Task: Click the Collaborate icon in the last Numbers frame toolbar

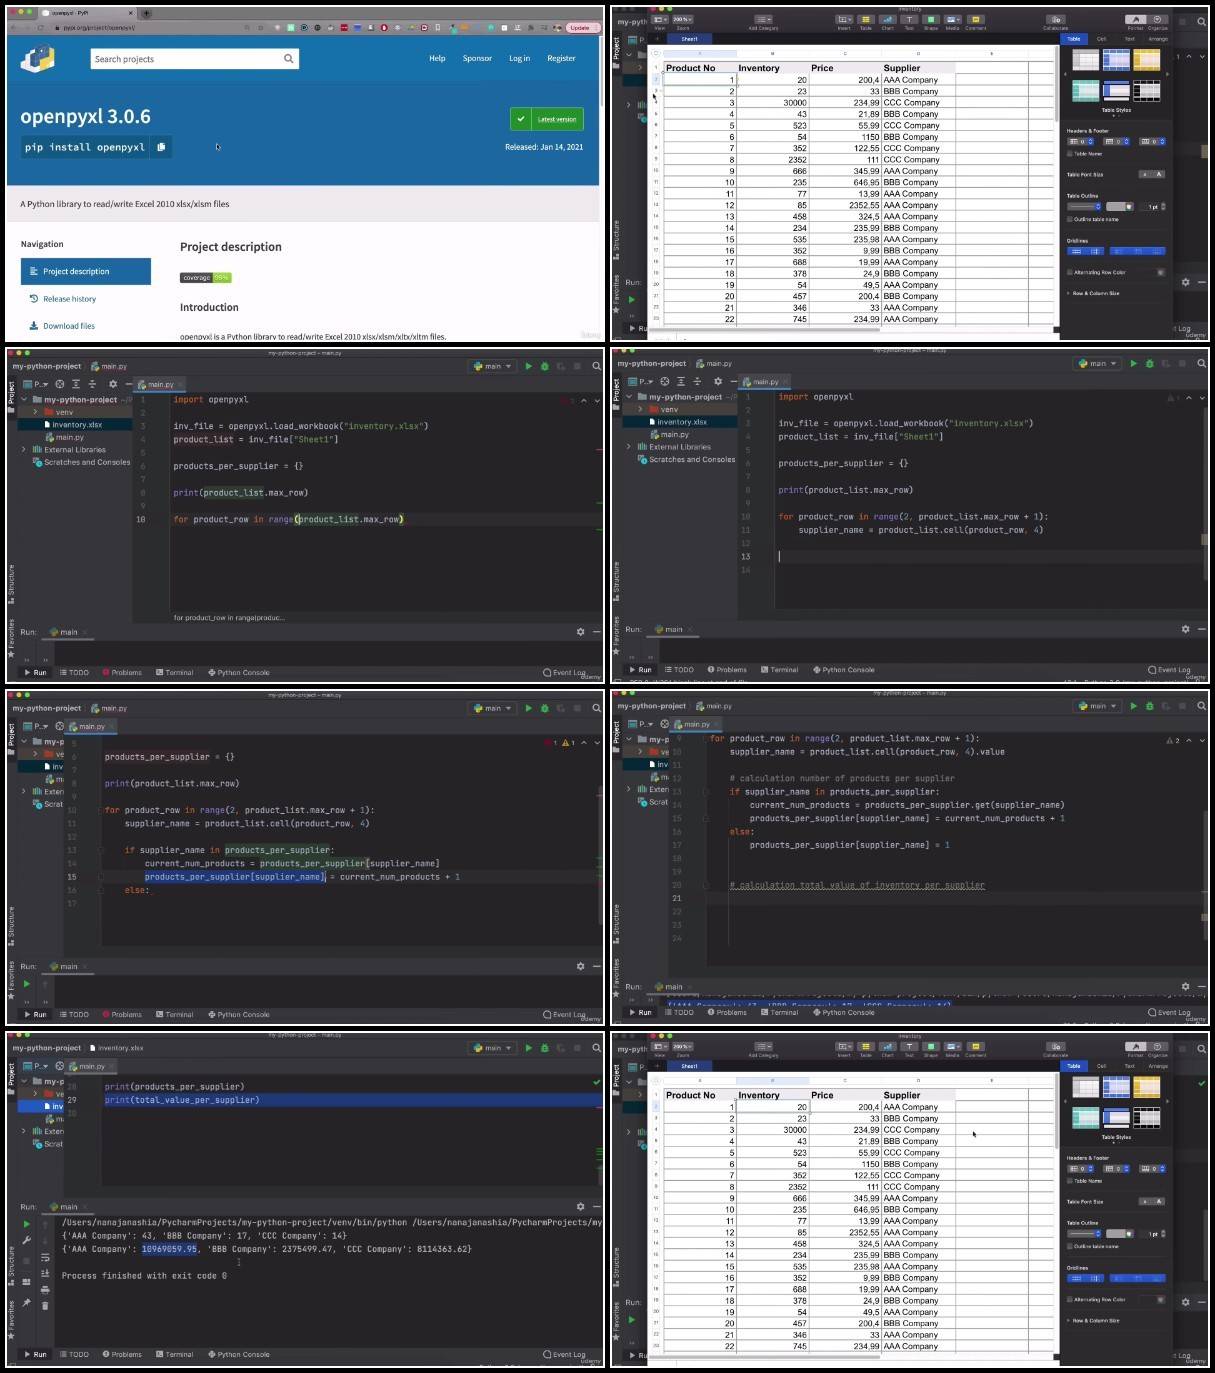Action: click(1055, 1049)
